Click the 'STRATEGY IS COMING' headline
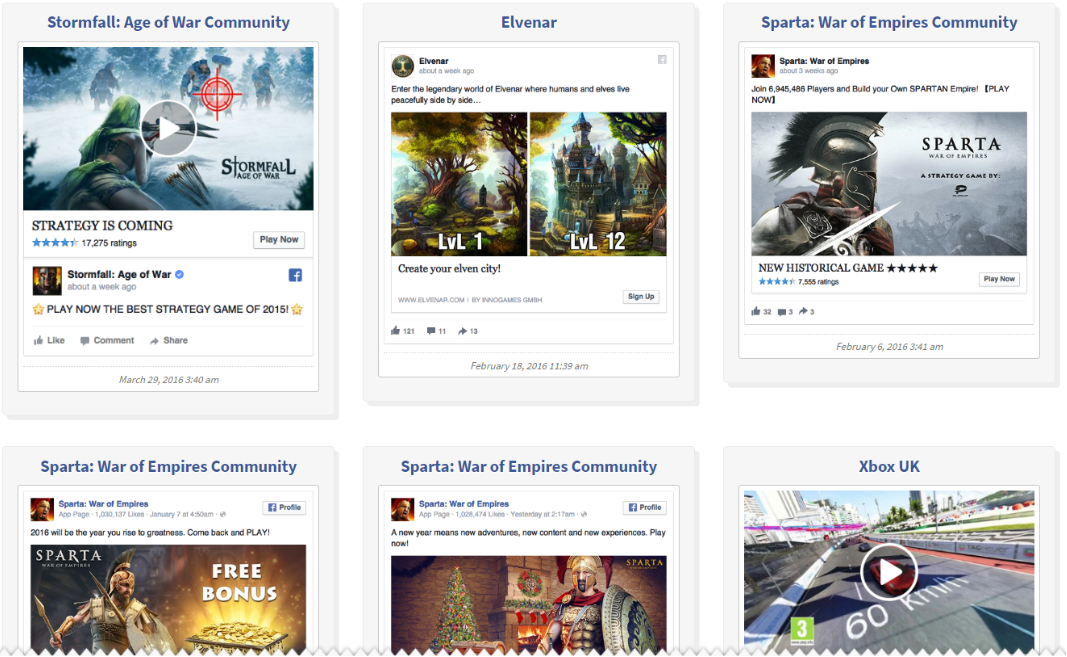 (102, 225)
